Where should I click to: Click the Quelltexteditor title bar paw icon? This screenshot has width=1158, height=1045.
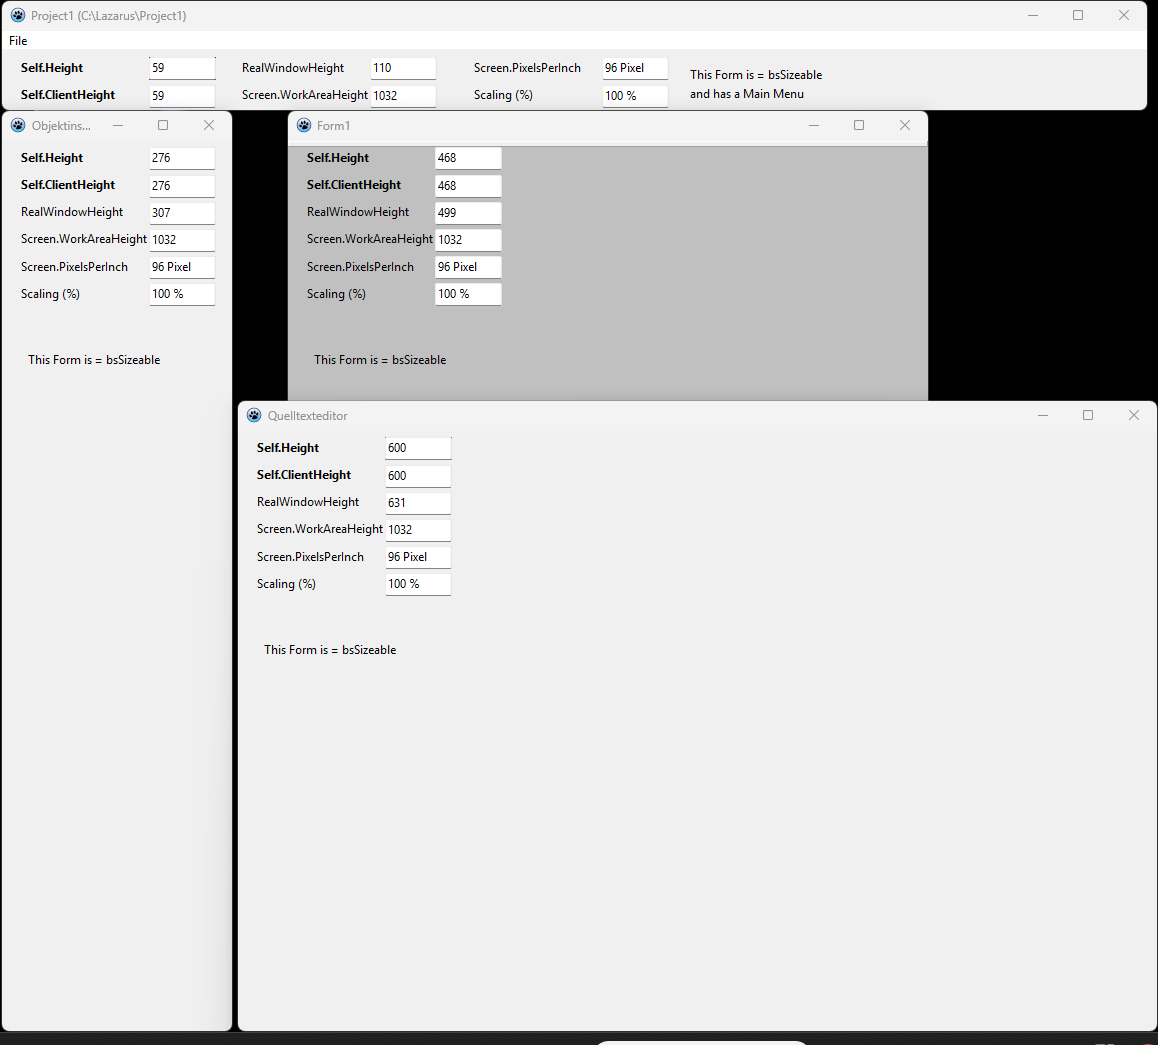click(254, 415)
